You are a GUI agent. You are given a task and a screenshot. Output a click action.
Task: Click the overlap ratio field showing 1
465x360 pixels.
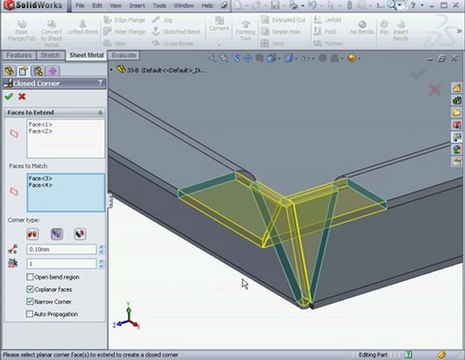(x=61, y=264)
